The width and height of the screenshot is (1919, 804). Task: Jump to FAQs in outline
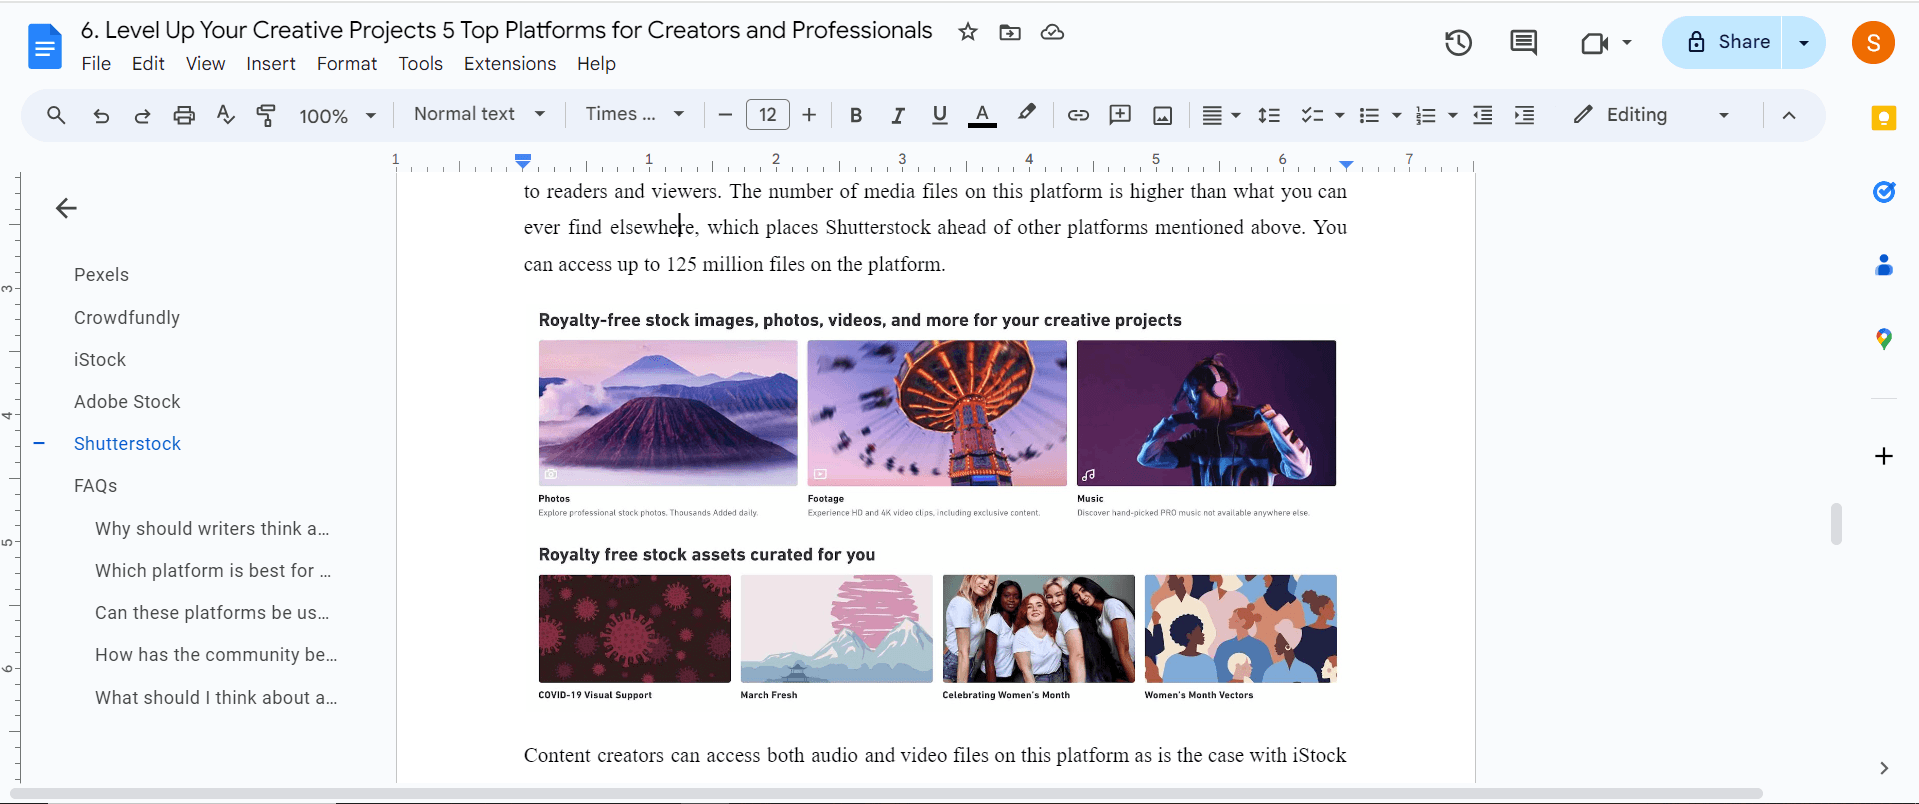click(95, 486)
